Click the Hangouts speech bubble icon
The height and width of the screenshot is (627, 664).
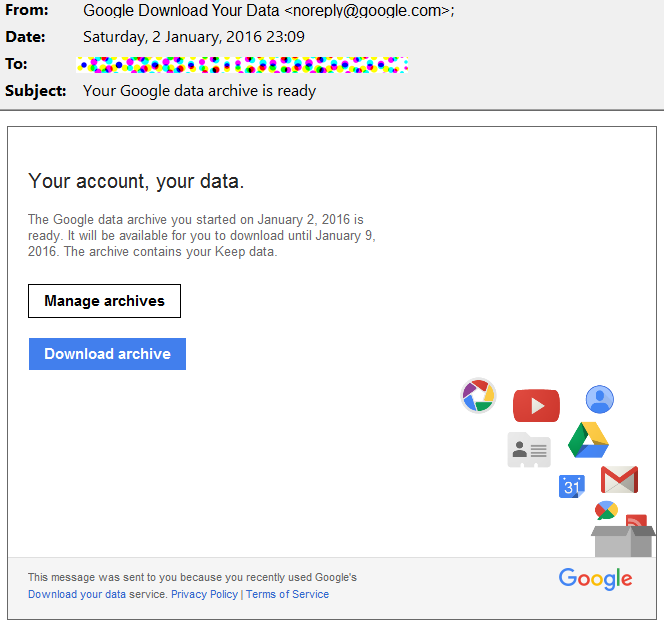point(606,510)
